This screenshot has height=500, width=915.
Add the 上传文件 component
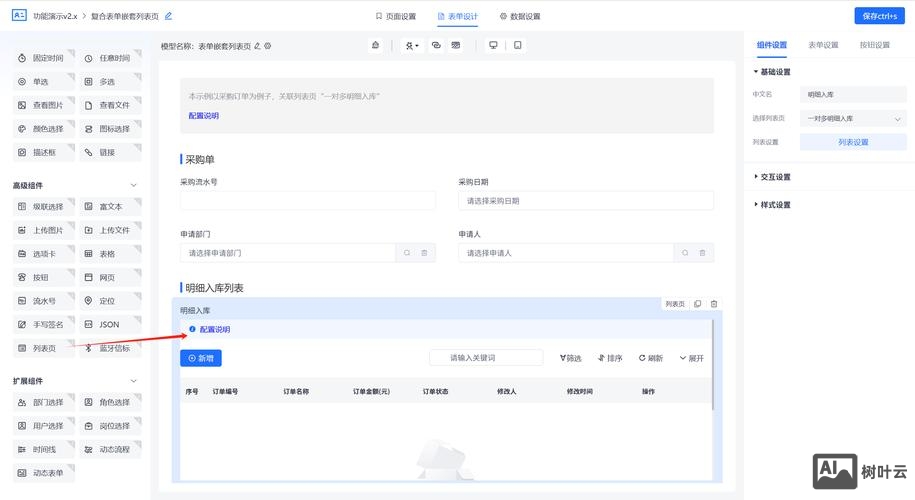(x=110, y=230)
